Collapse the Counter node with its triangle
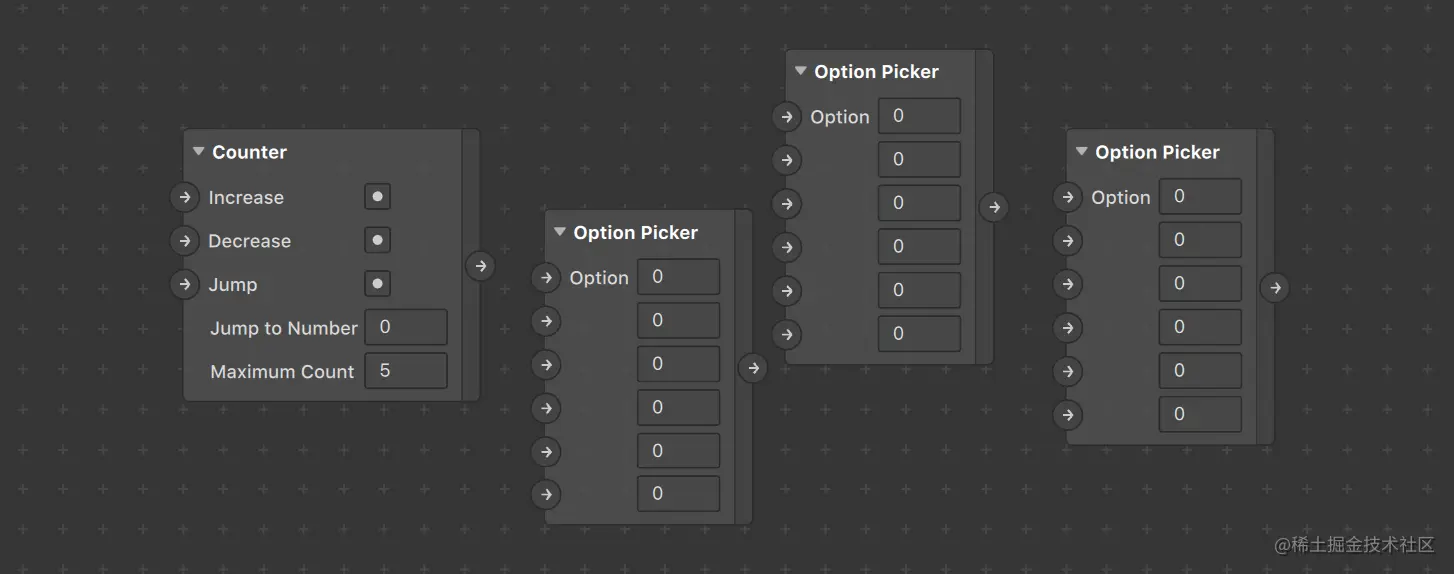 (198, 152)
